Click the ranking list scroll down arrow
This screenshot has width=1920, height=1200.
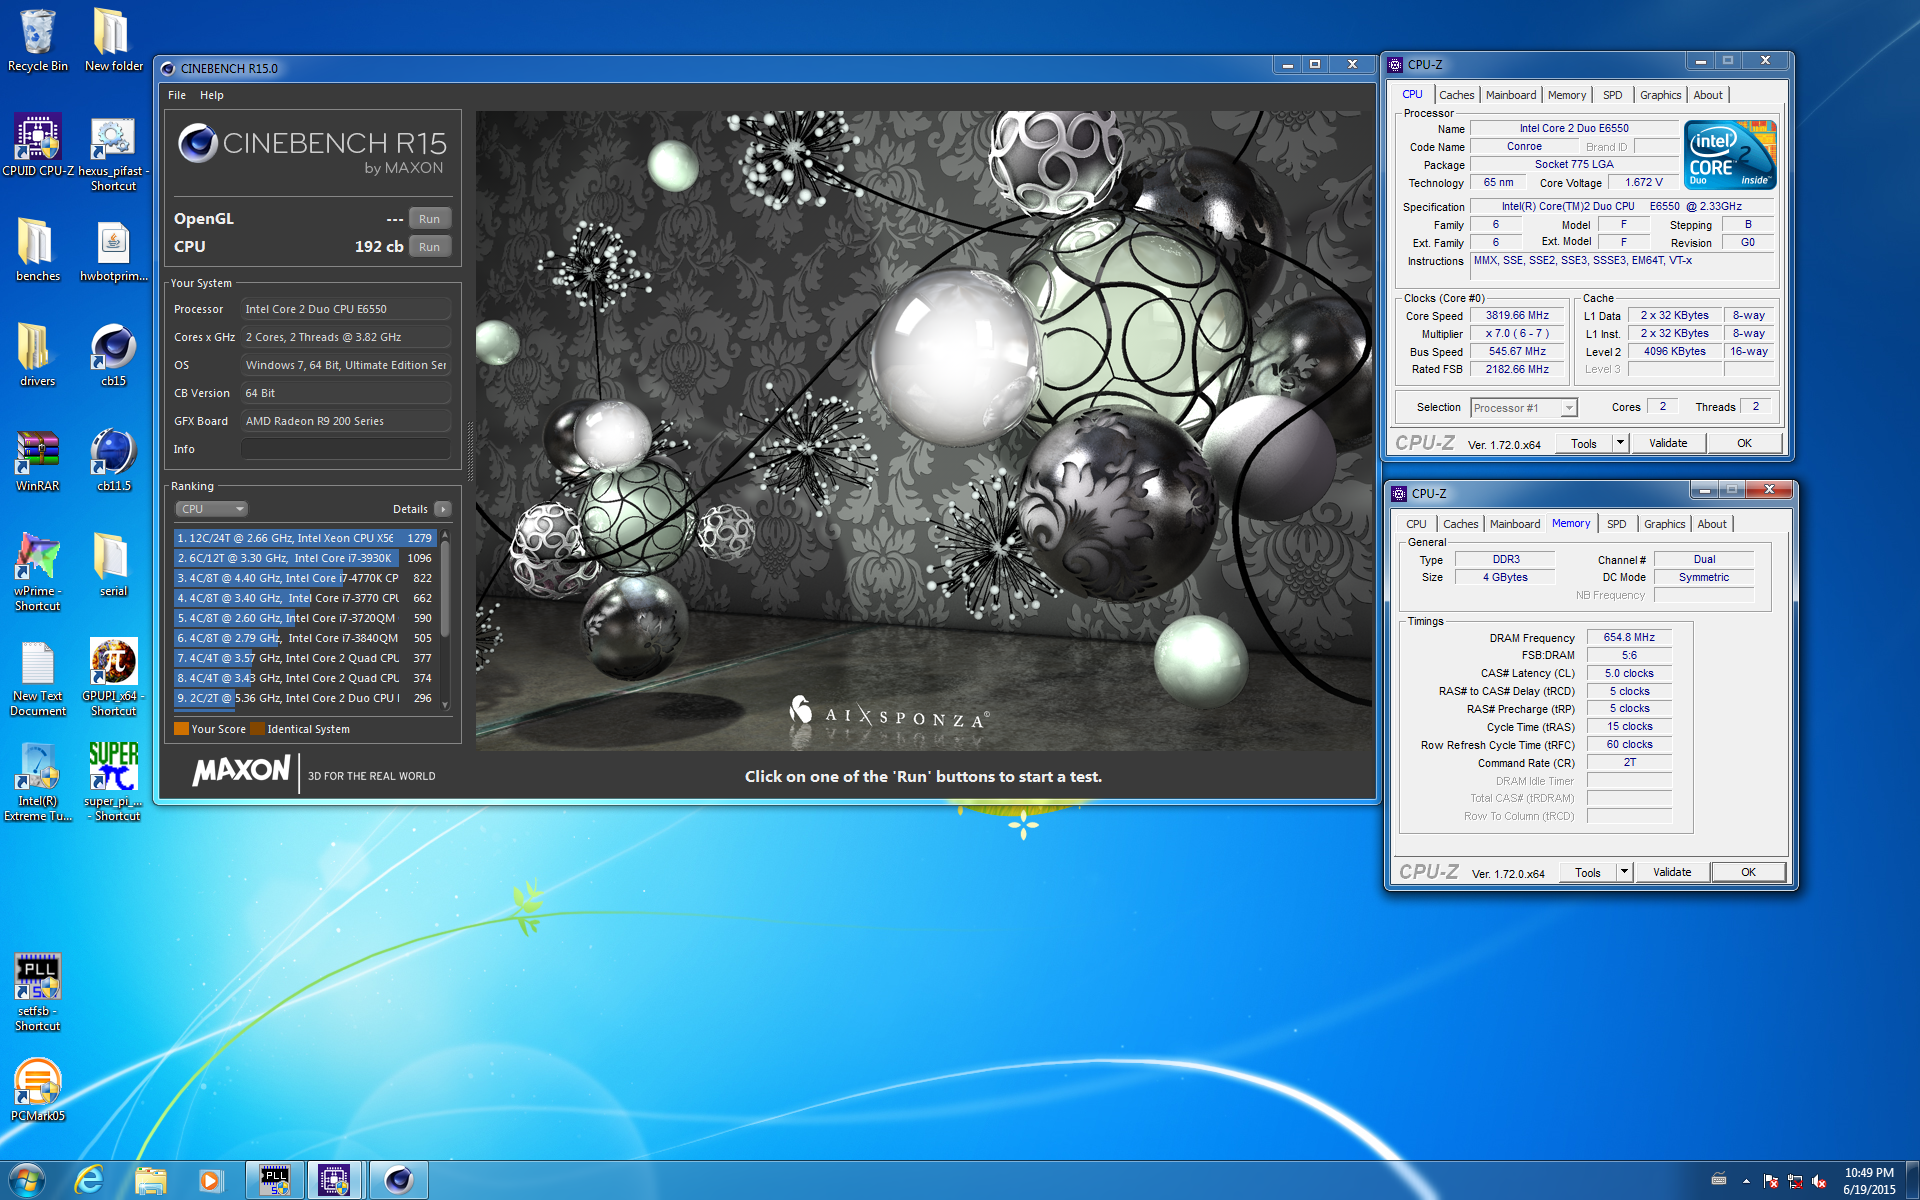click(x=445, y=705)
